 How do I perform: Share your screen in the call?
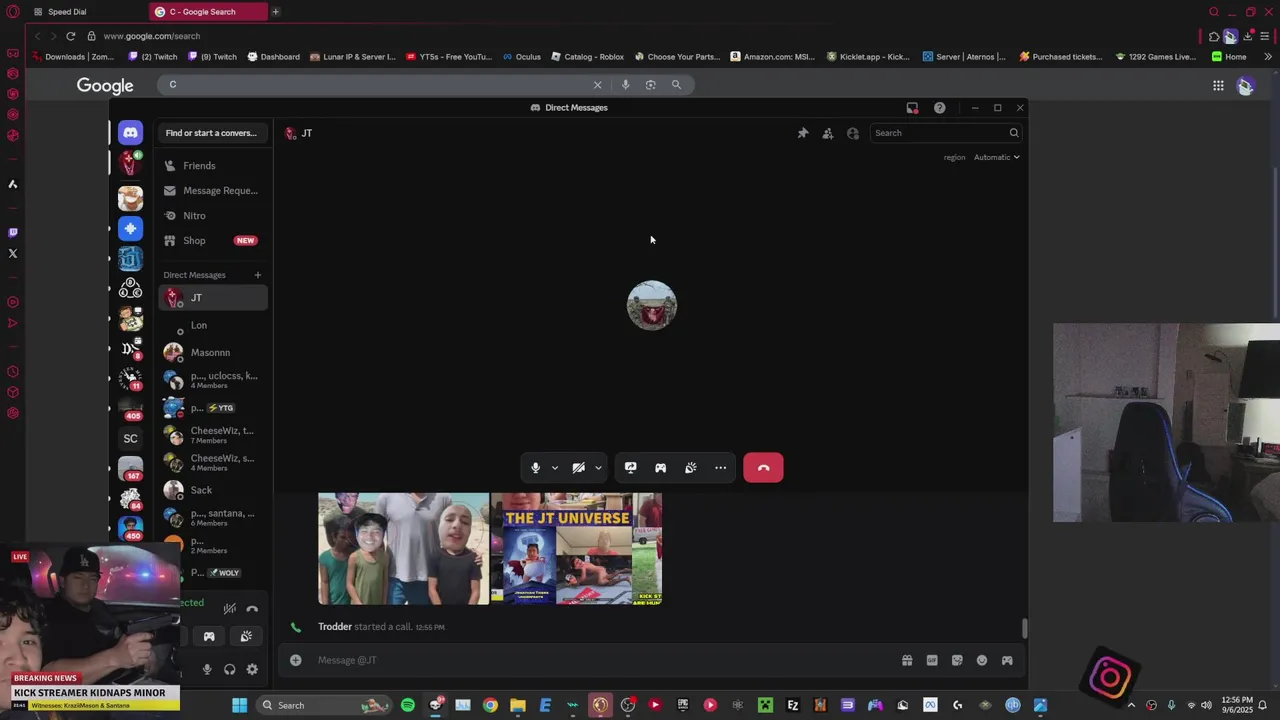tap(631, 468)
